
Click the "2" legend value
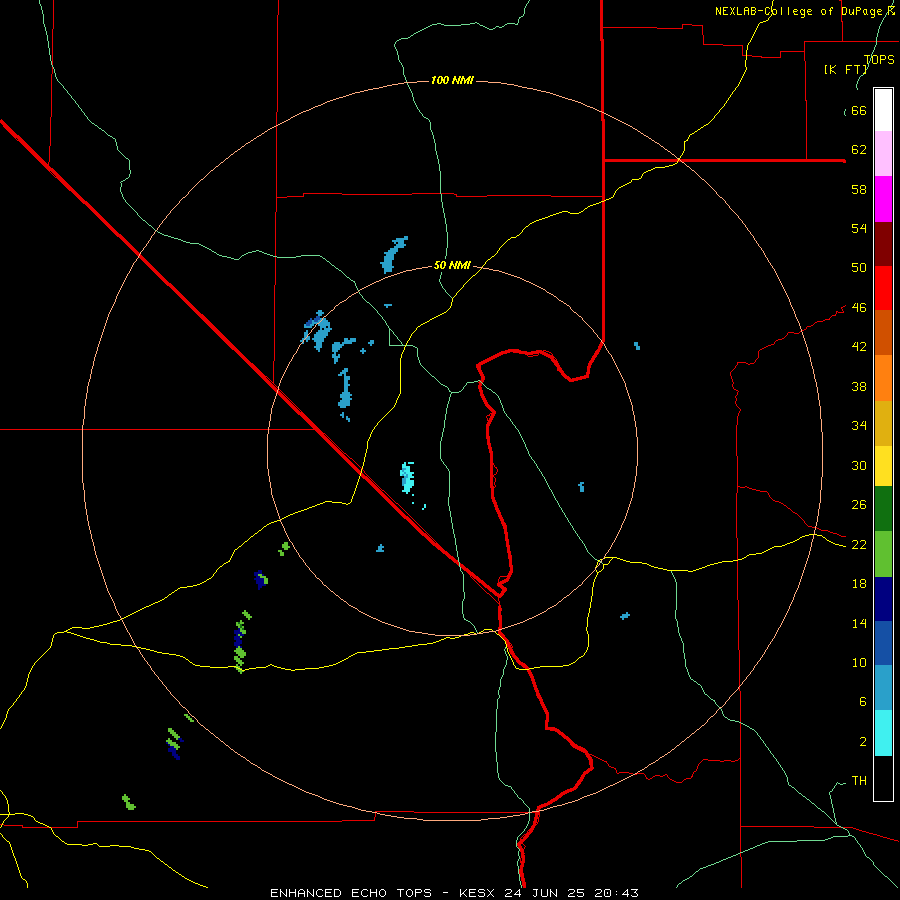point(863,741)
